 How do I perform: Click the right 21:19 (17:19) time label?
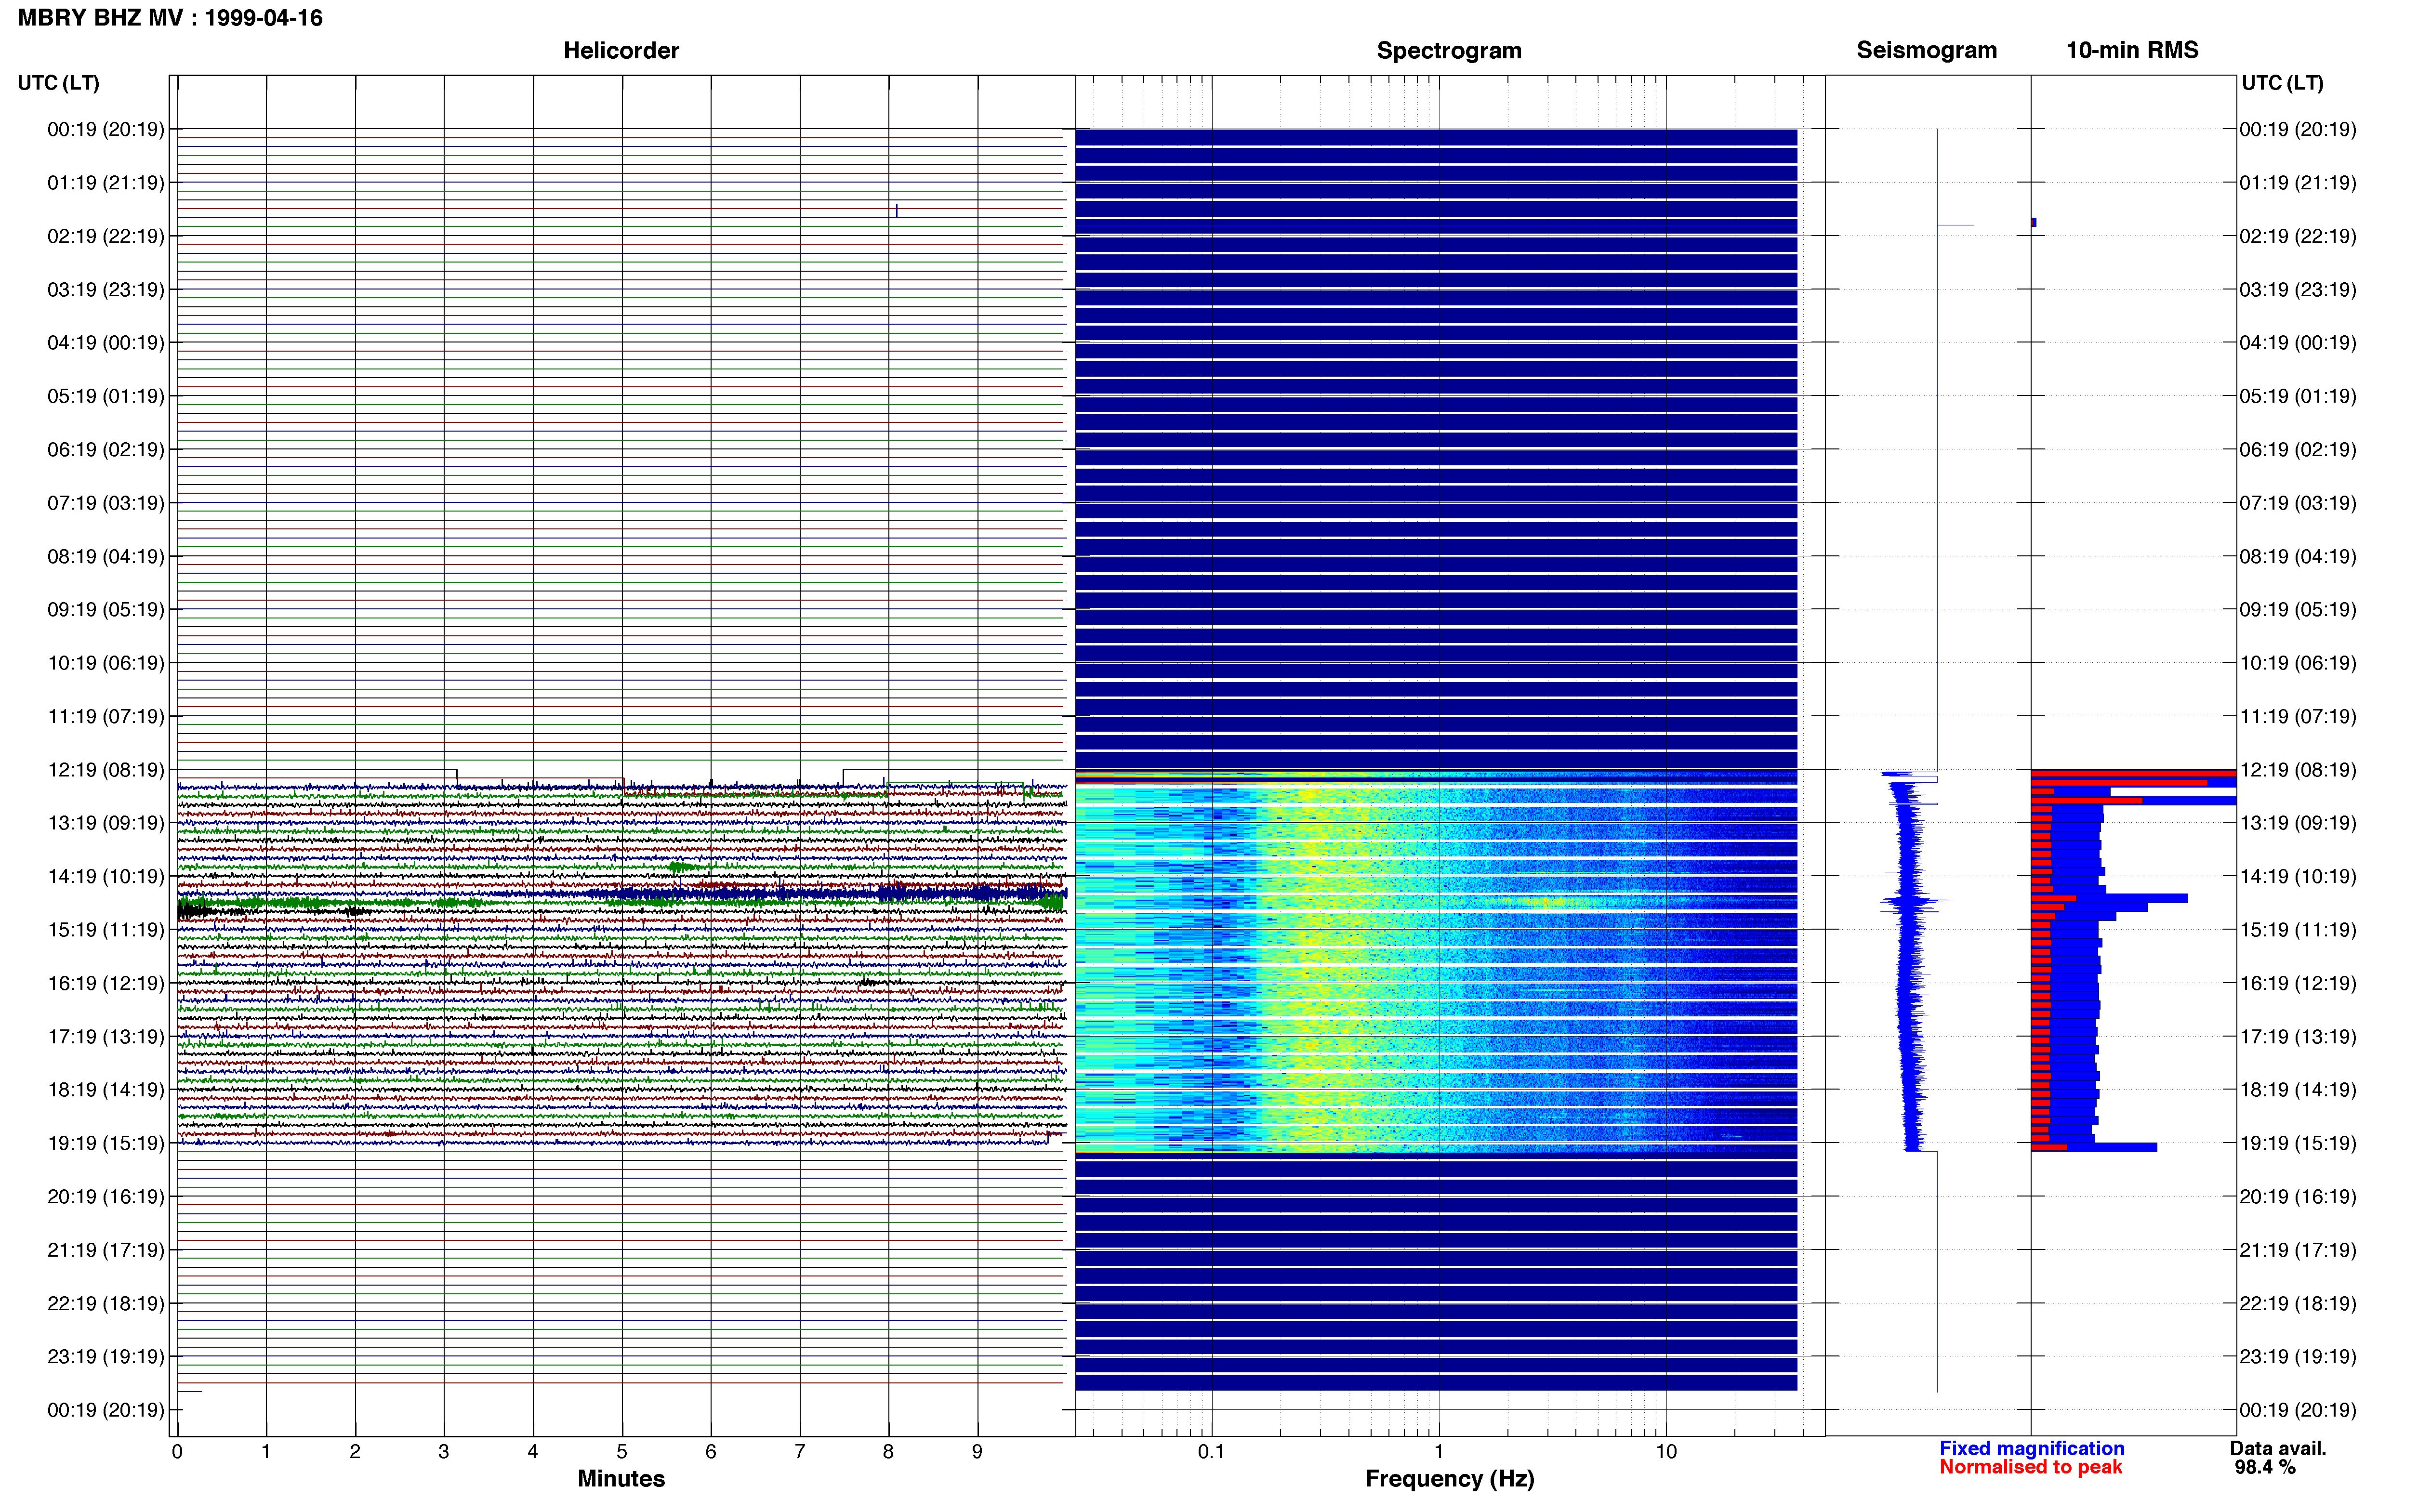click(2298, 1250)
